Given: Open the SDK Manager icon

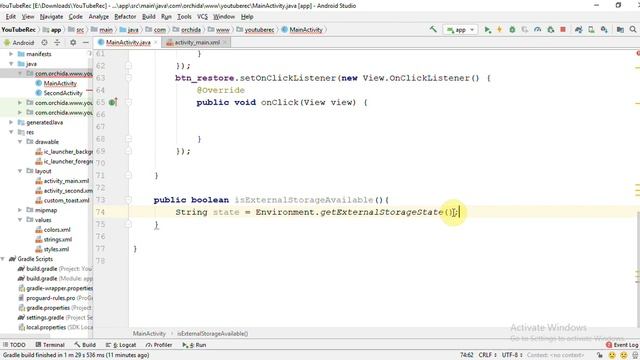Looking at the screenshot, I should [x=604, y=29].
